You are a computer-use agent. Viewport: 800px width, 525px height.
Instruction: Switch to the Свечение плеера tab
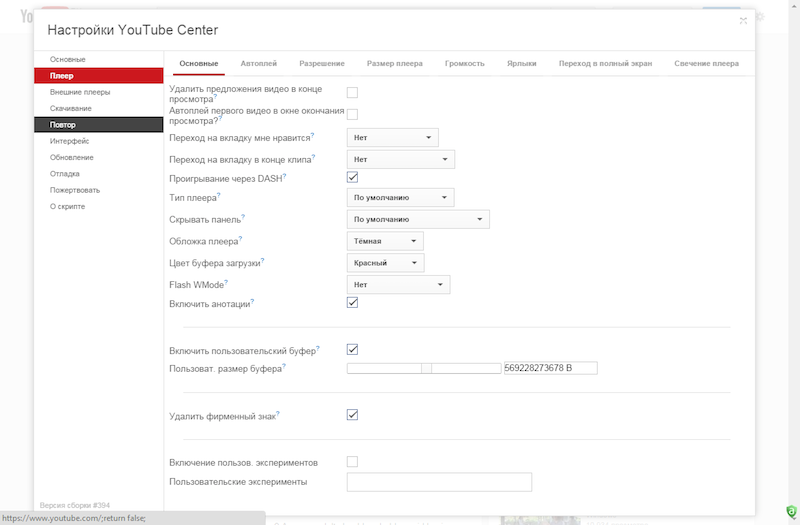(x=707, y=64)
